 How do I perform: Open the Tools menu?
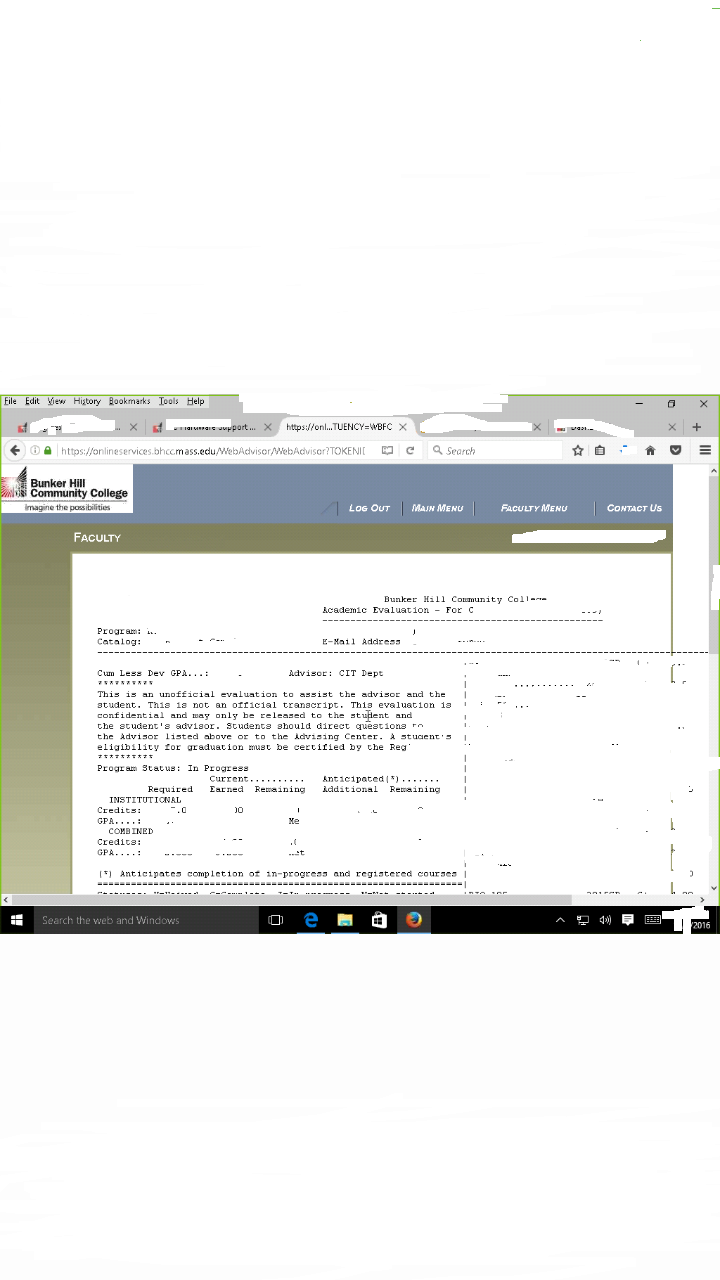click(168, 401)
